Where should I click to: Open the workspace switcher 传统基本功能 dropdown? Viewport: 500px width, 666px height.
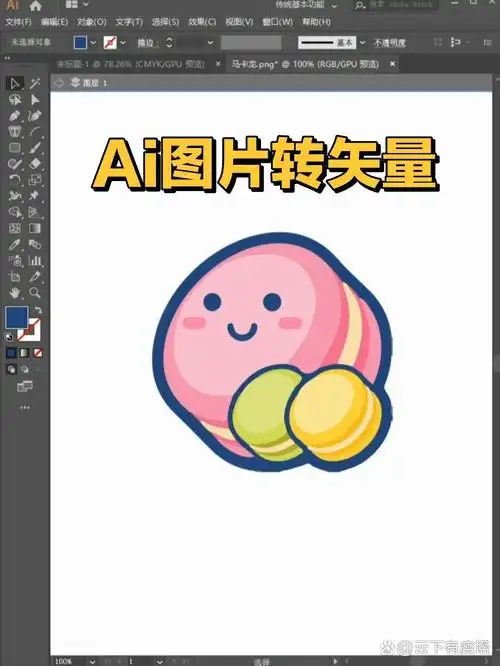click(306, 5)
